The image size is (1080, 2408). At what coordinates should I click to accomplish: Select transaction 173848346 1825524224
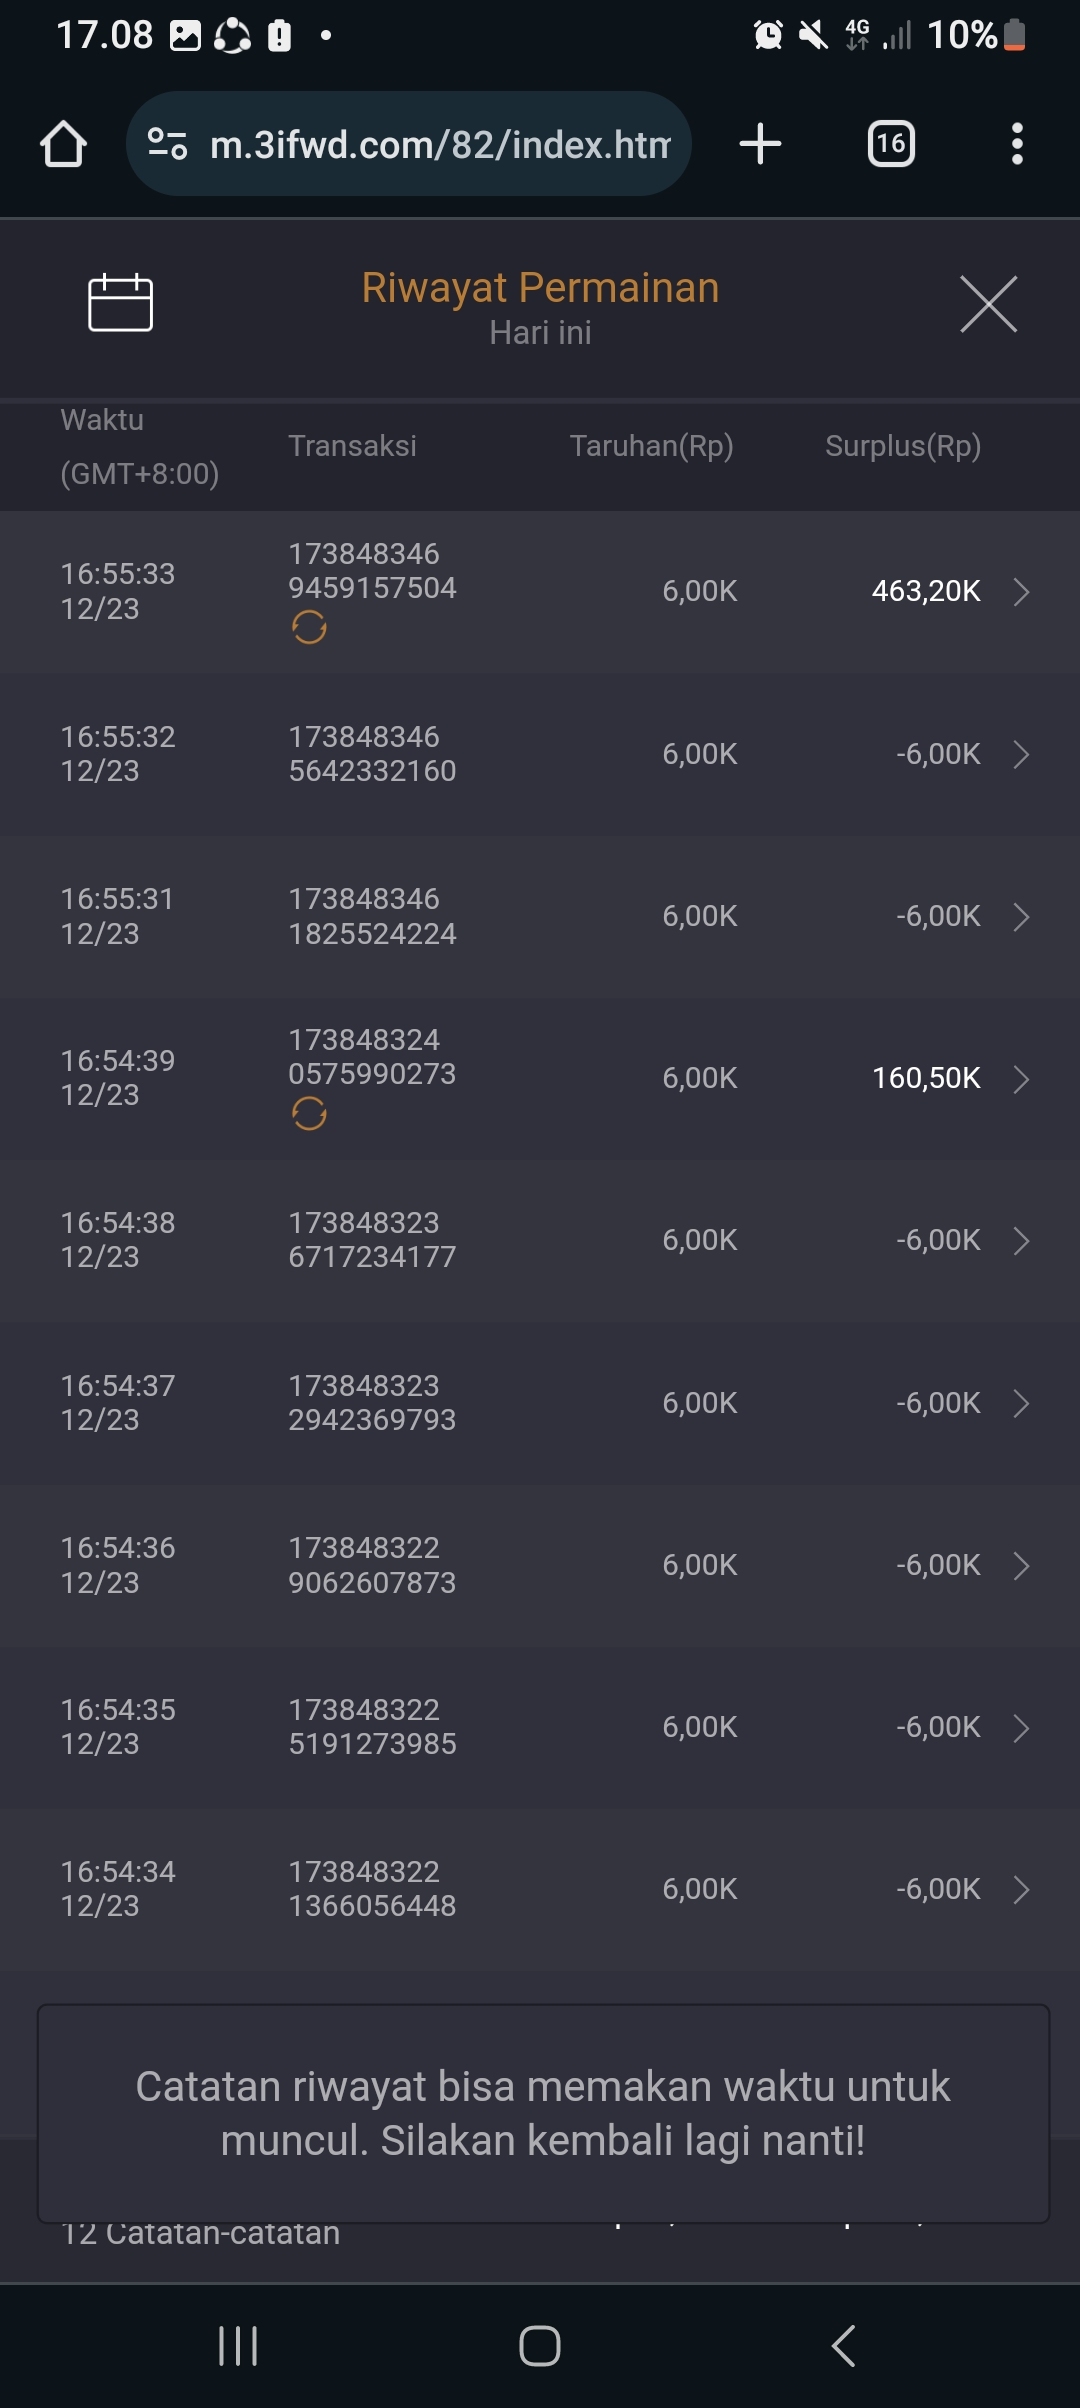372,916
